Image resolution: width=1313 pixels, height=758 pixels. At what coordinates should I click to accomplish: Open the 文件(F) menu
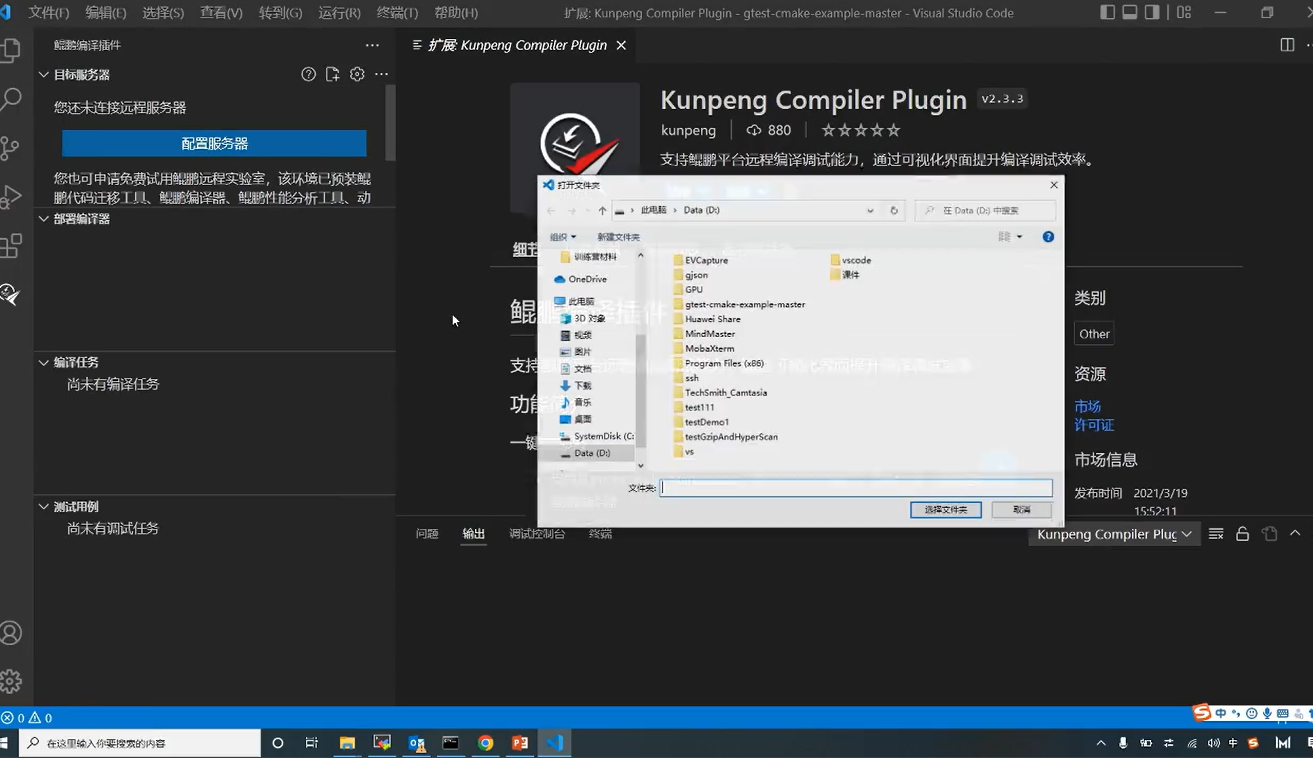(48, 13)
